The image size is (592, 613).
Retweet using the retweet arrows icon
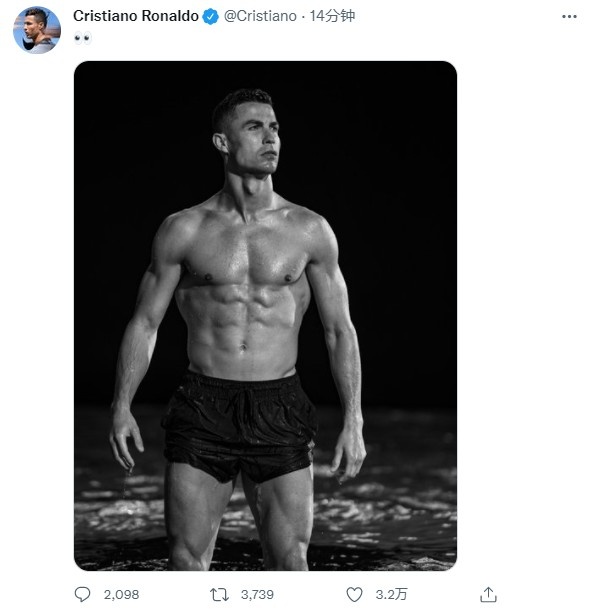click(219, 594)
